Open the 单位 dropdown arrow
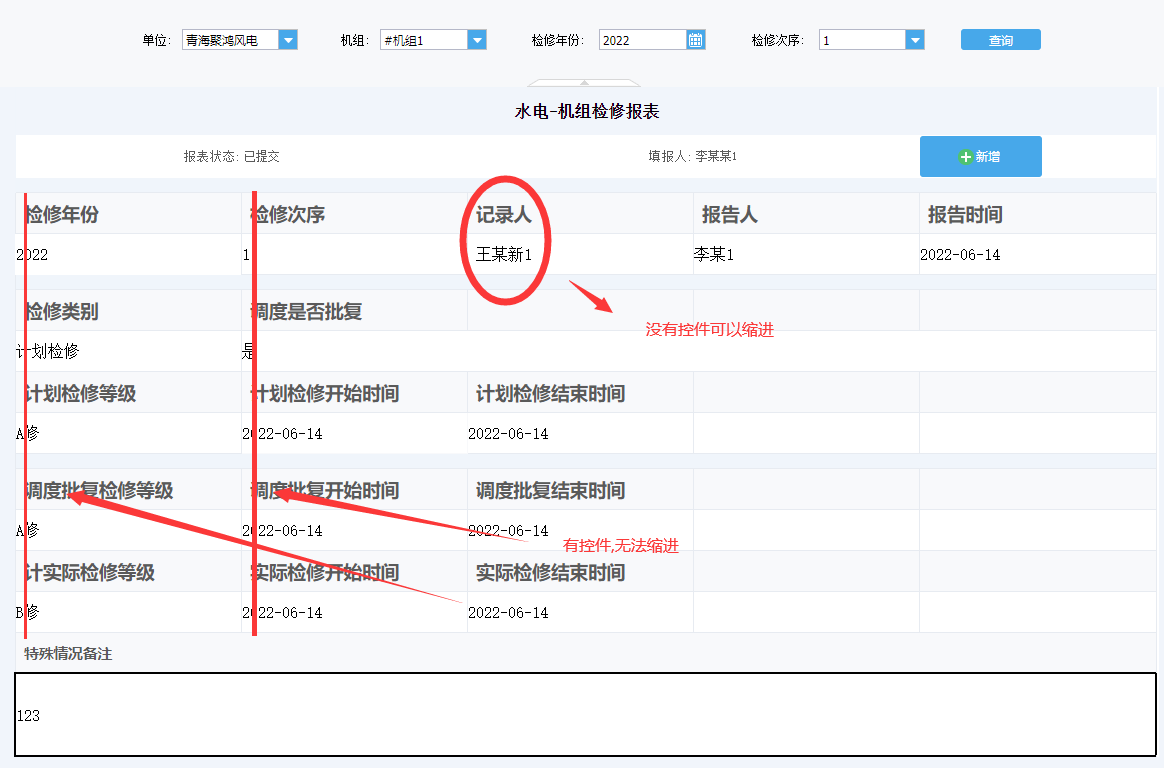This screenshot has width=1164, height=768. (x=288, y=40)
